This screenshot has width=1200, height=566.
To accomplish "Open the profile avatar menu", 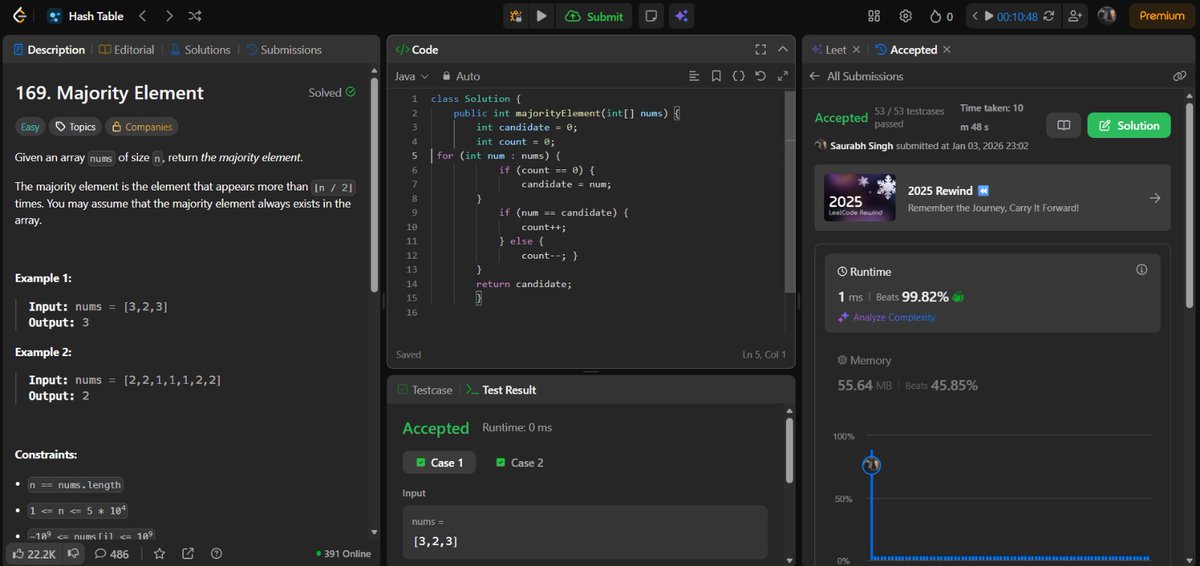I will pyautogui.click(x=1106, y=16).
